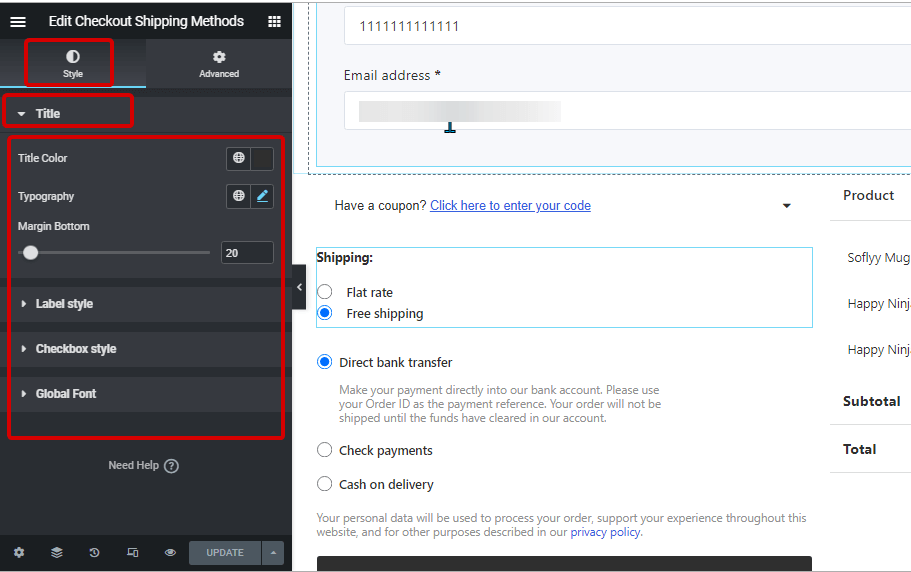The image size is (911, 572).
Task: Select Cash on delivery radio button
Action: [x=324, y=484]
